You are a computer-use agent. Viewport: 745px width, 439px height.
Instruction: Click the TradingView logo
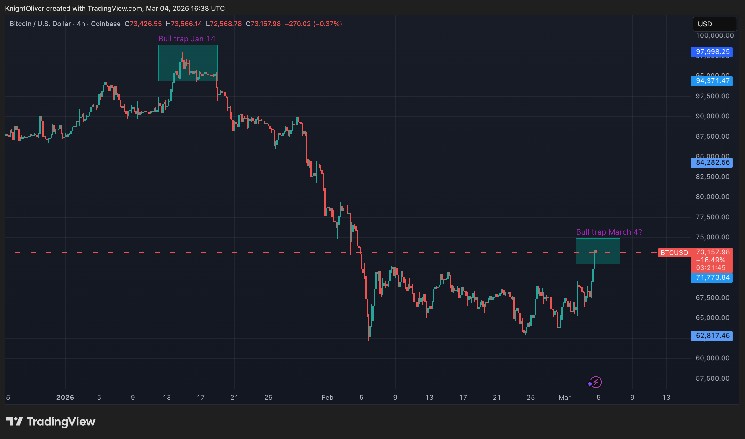click(x=50, y=421)
